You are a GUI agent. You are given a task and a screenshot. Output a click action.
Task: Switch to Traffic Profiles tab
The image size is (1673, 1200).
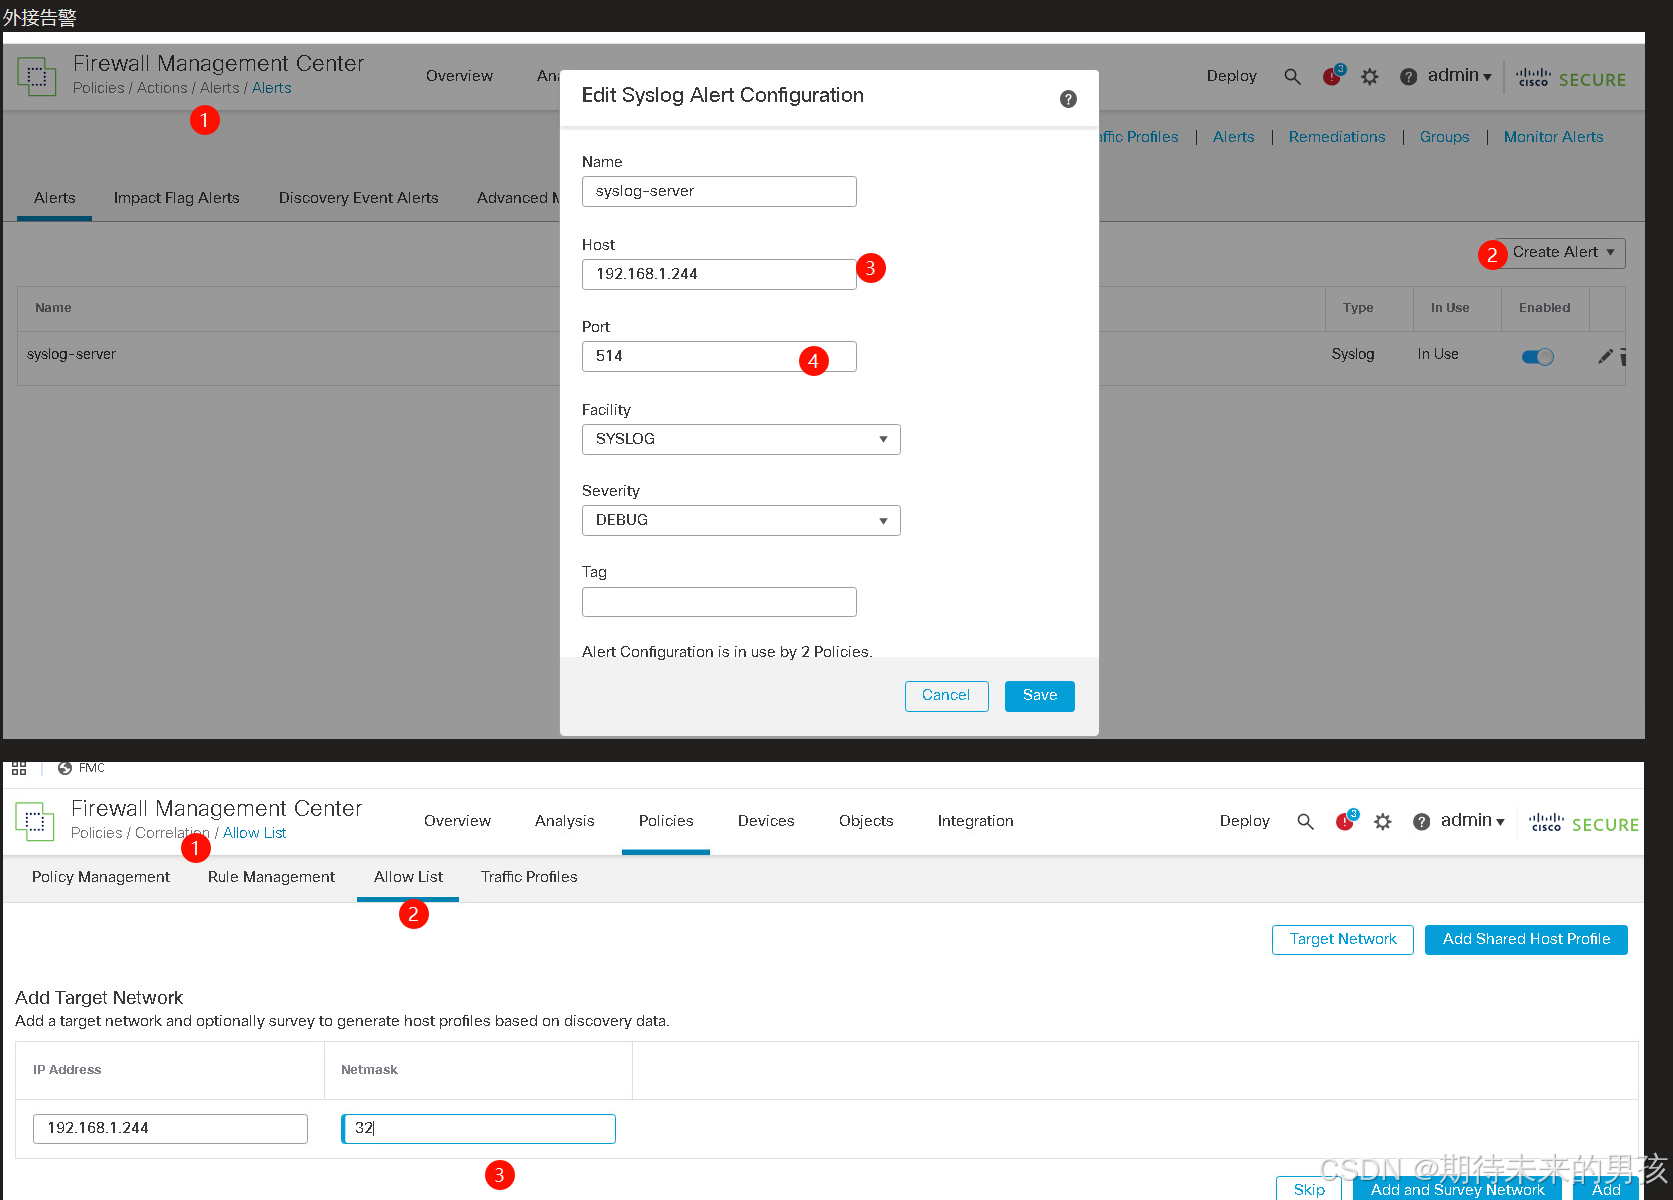[x=529, y=877]
